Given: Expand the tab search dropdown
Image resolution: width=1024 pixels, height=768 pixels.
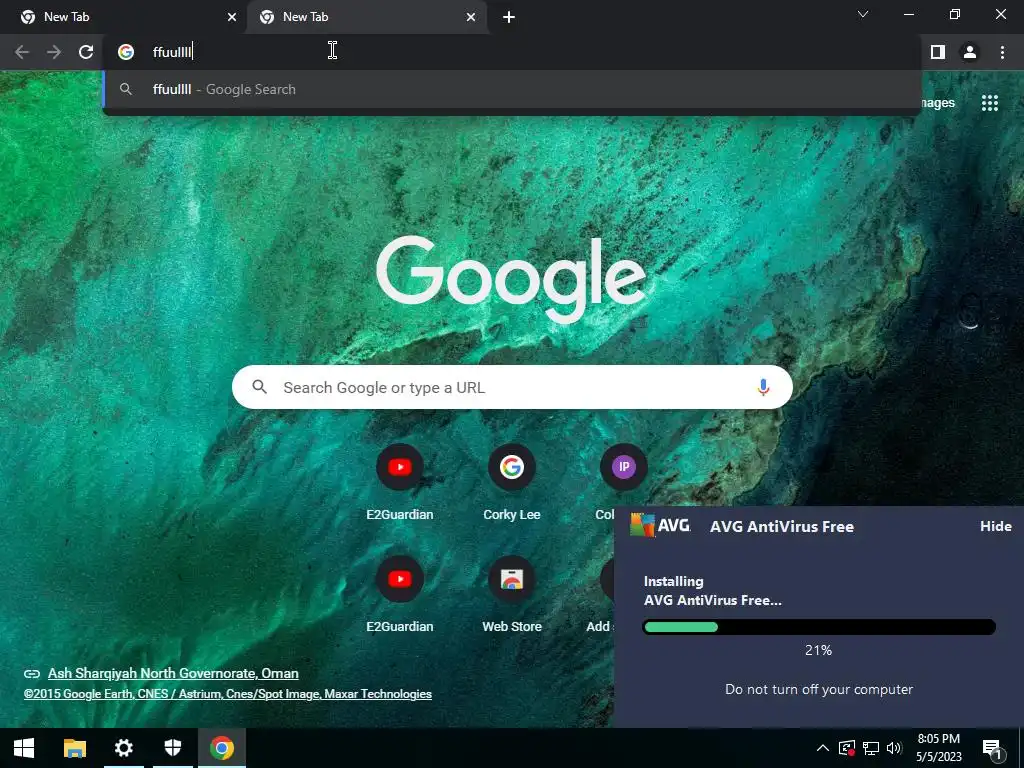Looking at the screenshot, I should click(x=863, y=14).
